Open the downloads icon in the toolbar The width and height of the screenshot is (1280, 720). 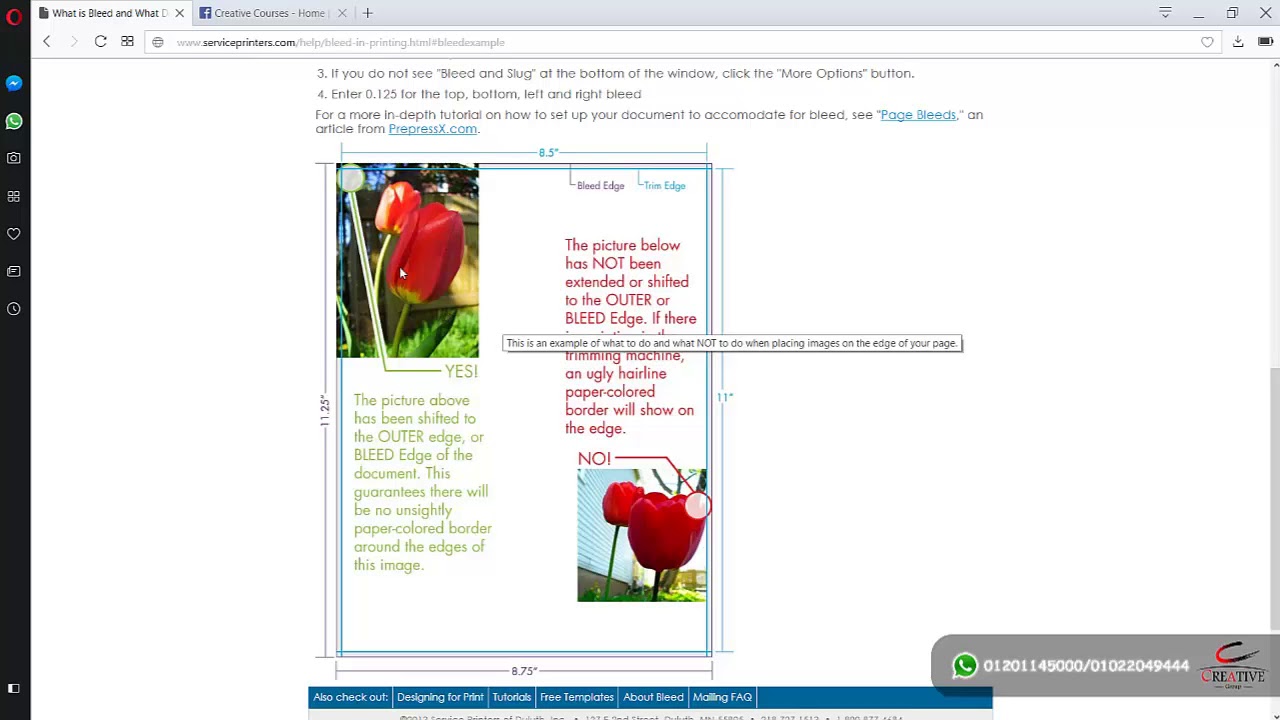click(1238, 42)
